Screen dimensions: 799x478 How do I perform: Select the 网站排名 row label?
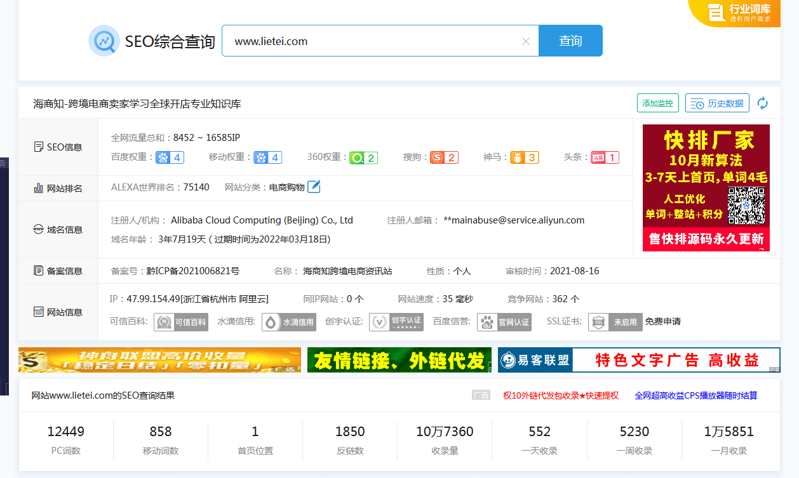58,188
